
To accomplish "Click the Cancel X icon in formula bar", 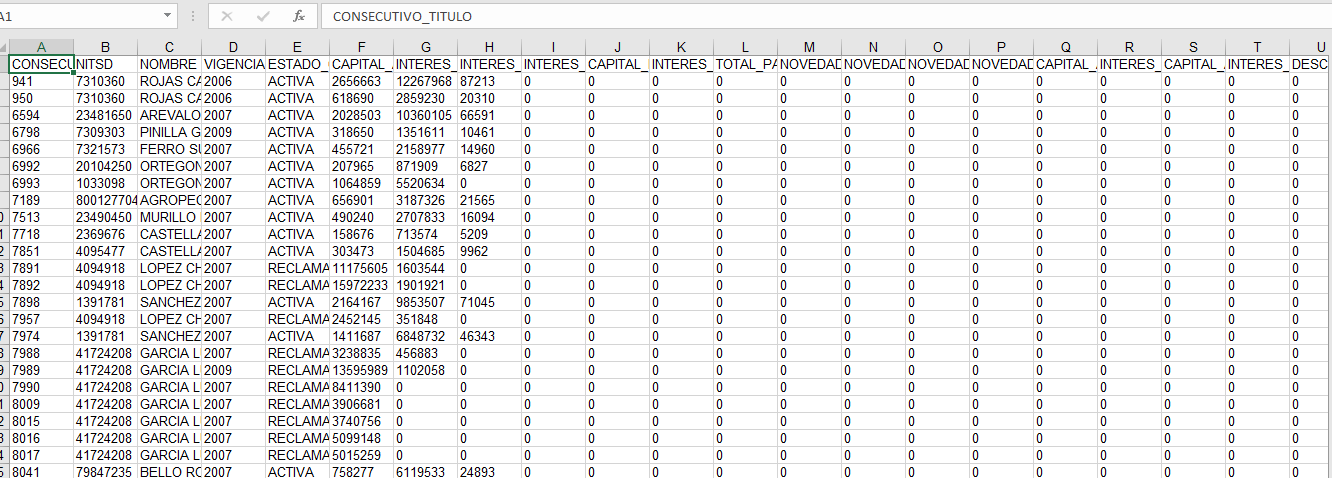I will (227, 16).
